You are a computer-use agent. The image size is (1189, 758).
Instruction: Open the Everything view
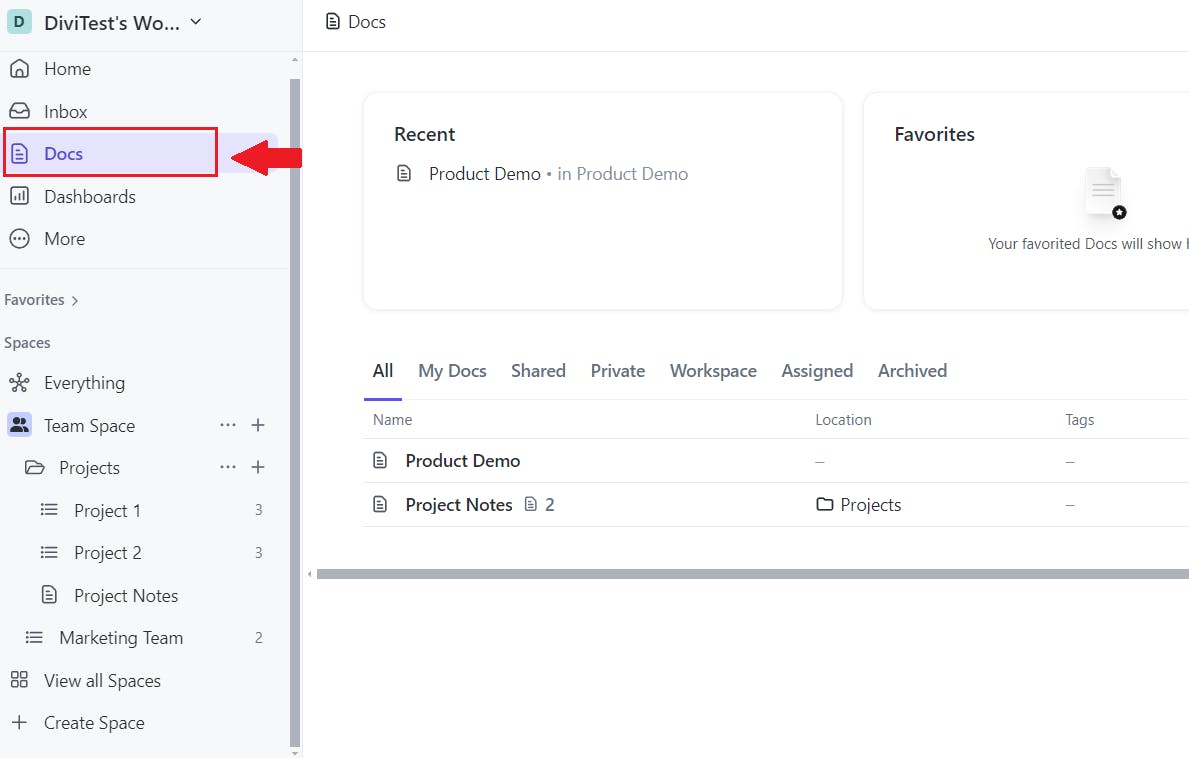tap(84, 382)
